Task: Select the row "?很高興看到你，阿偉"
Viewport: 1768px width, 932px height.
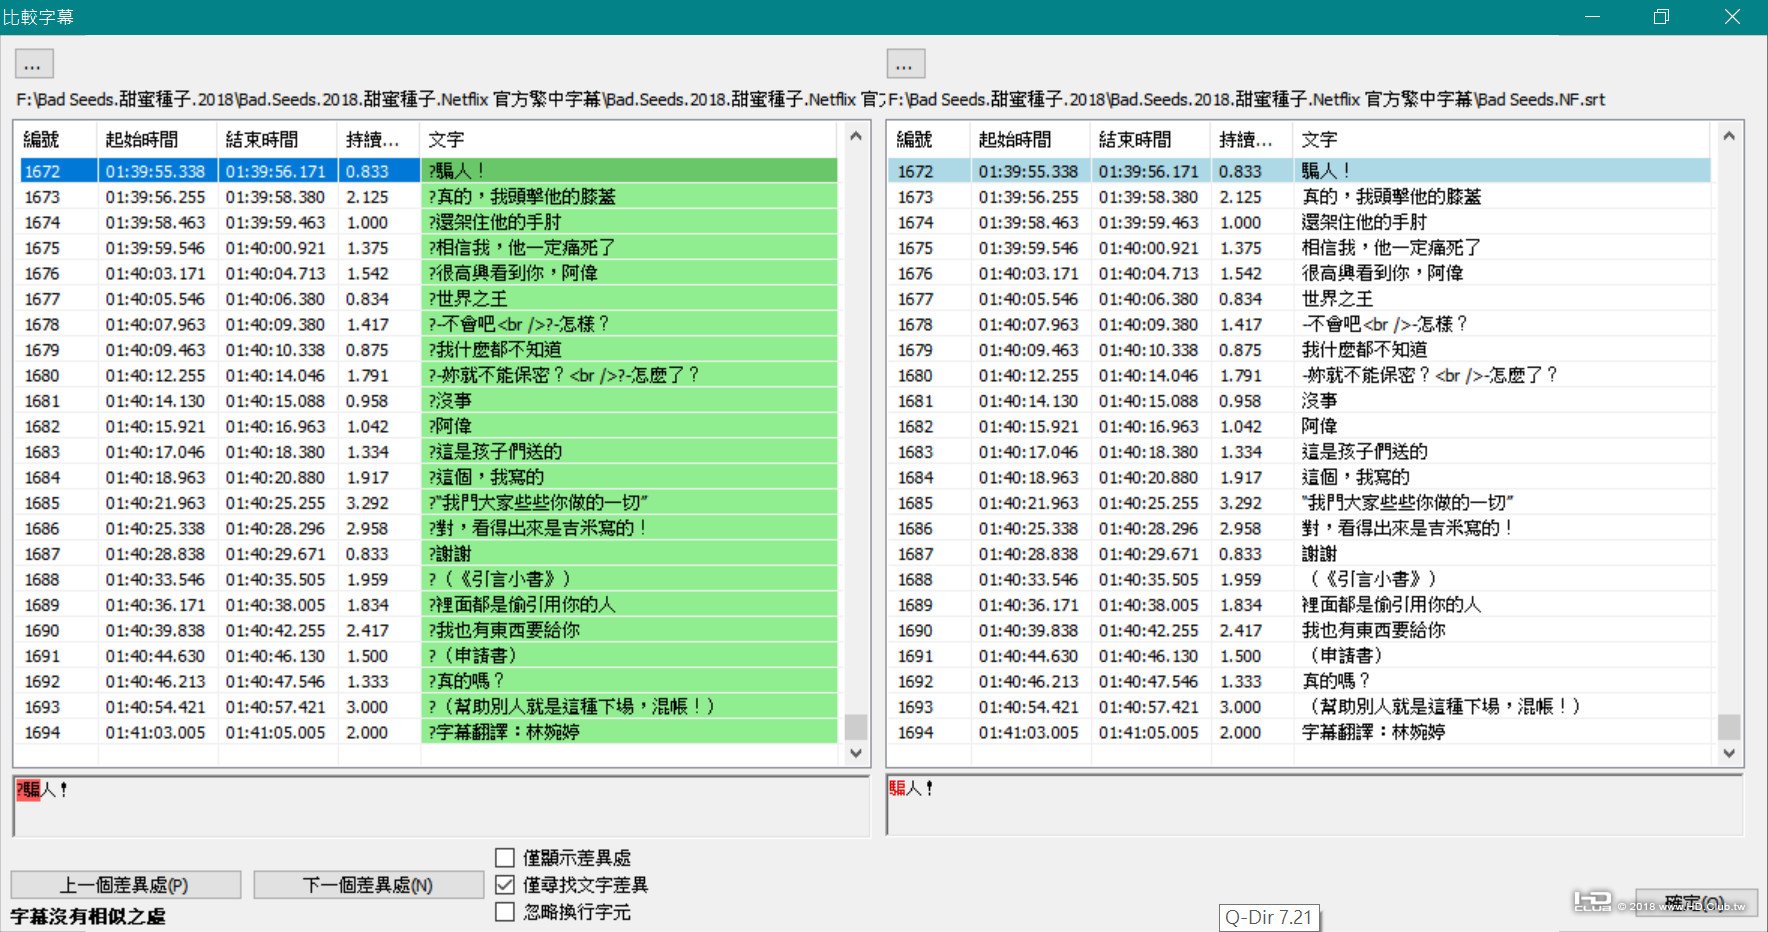Action: click(x=428, y=273)
